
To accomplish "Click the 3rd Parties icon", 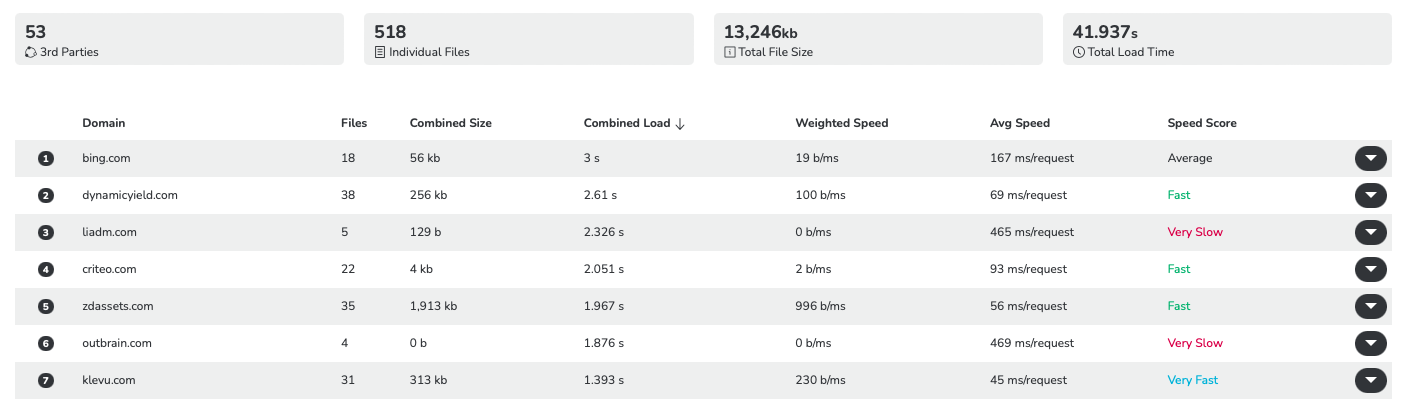I will (31, 52).
